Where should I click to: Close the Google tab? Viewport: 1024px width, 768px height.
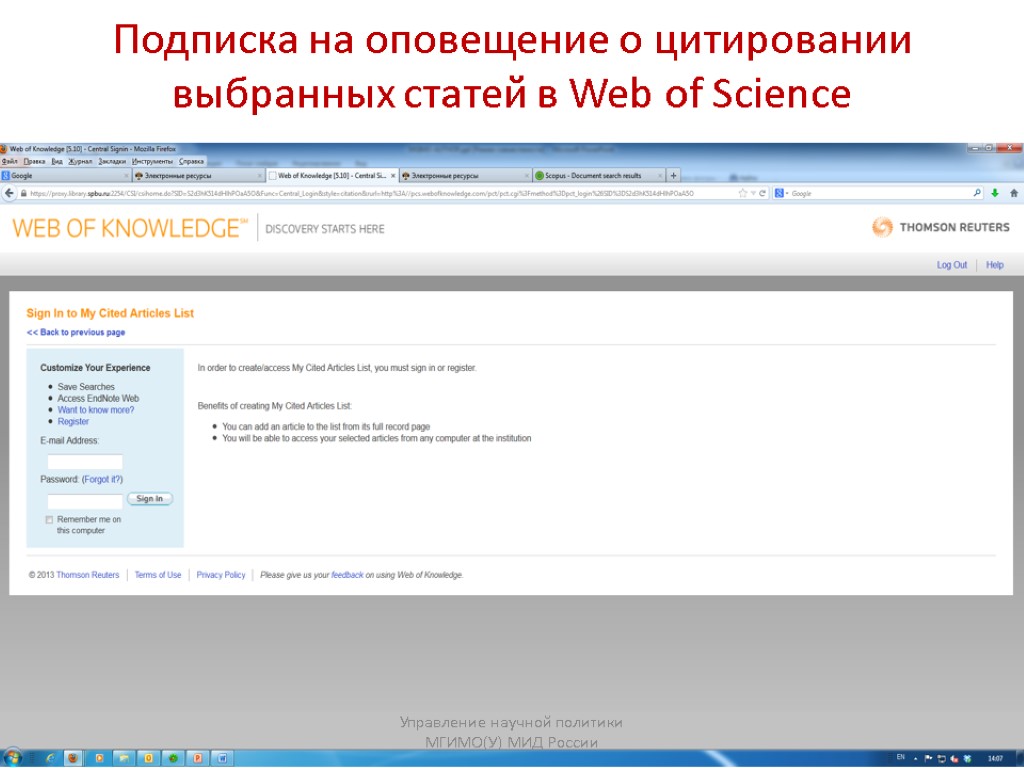[127, 176]
